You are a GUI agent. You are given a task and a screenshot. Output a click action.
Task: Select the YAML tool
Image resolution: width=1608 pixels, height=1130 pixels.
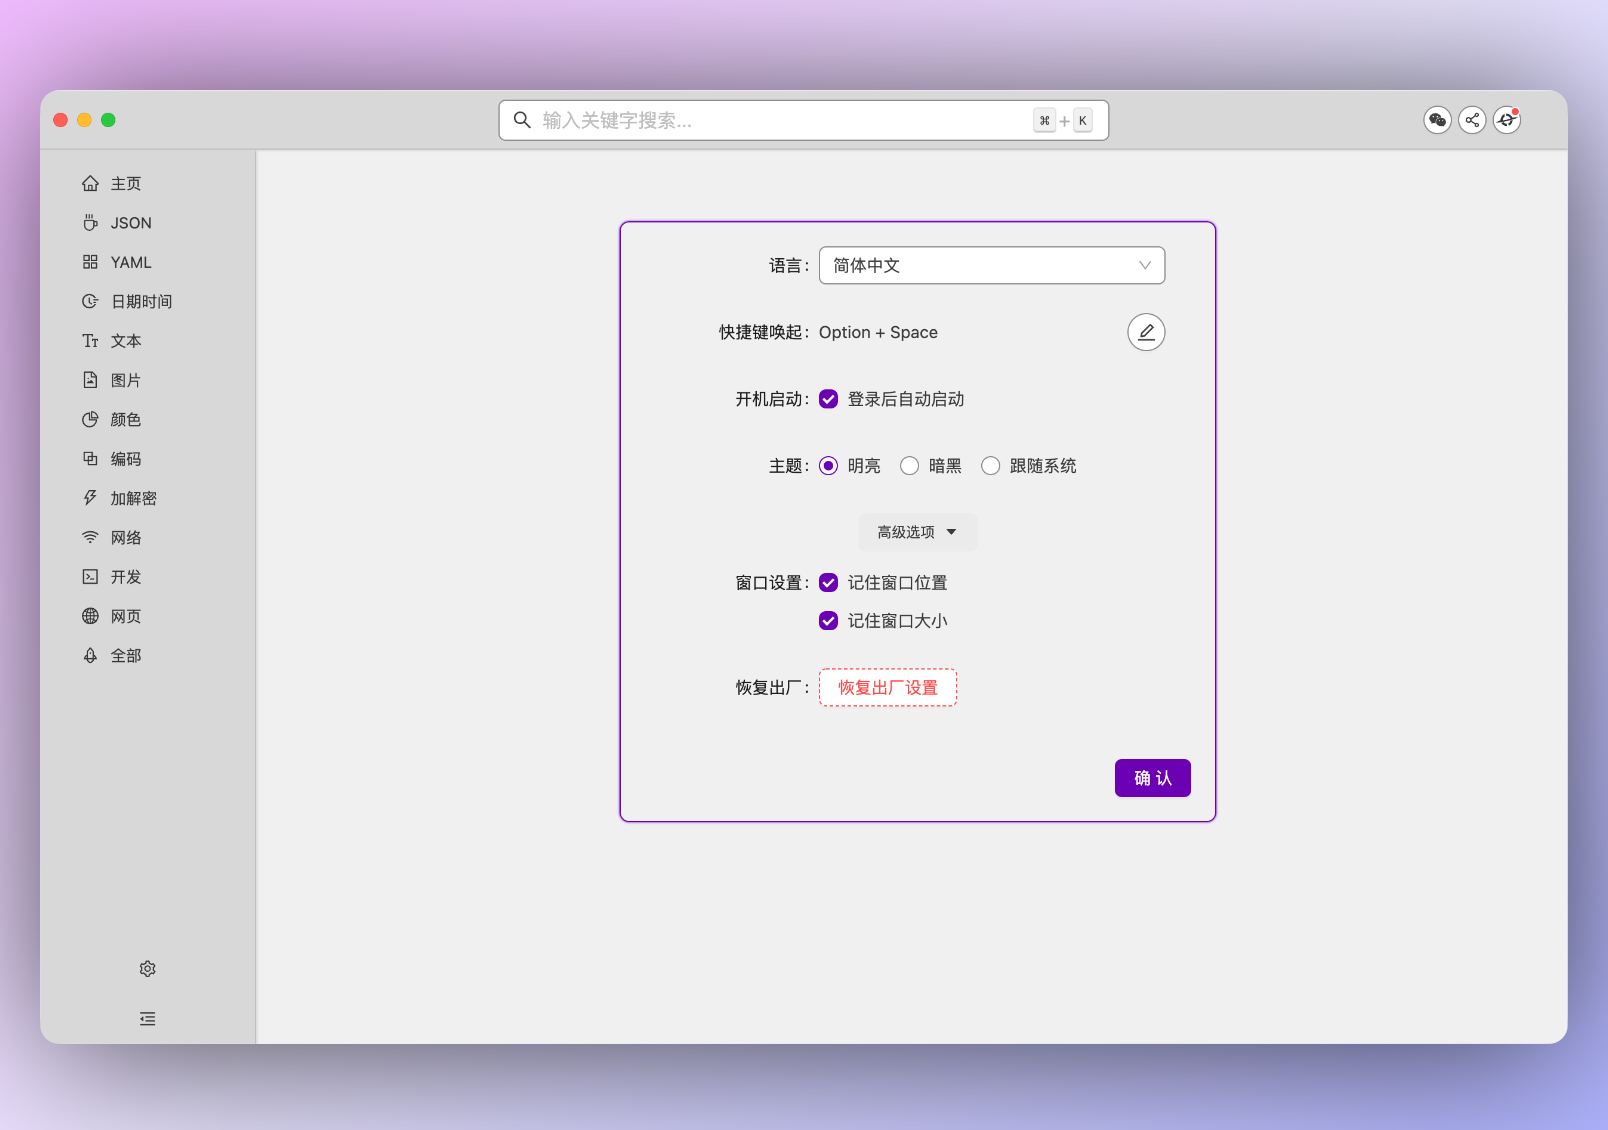[x=130, y=262]
